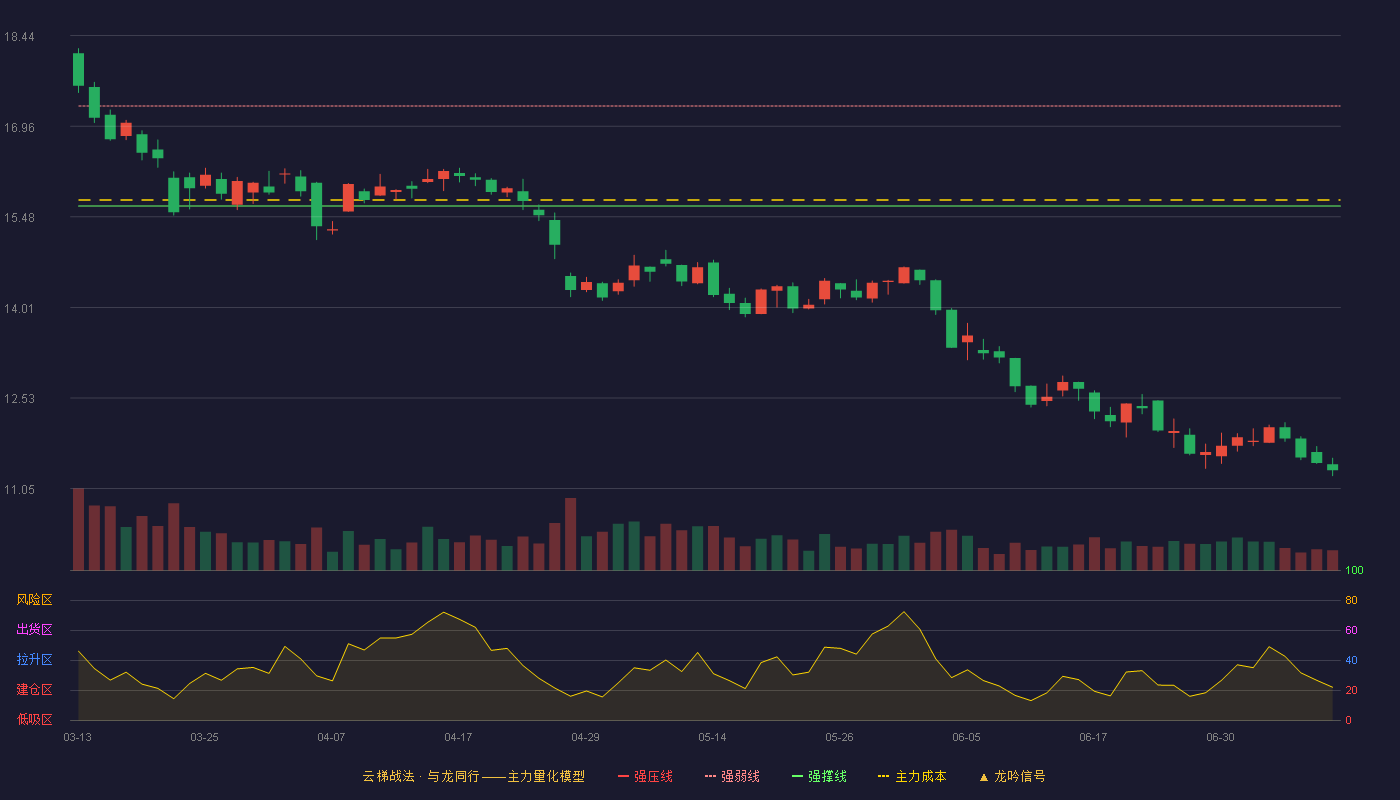Toggle the 龙吟信号 triangle legend item
This screenshot has height=800, width=1400.
tap(1012, 776)
